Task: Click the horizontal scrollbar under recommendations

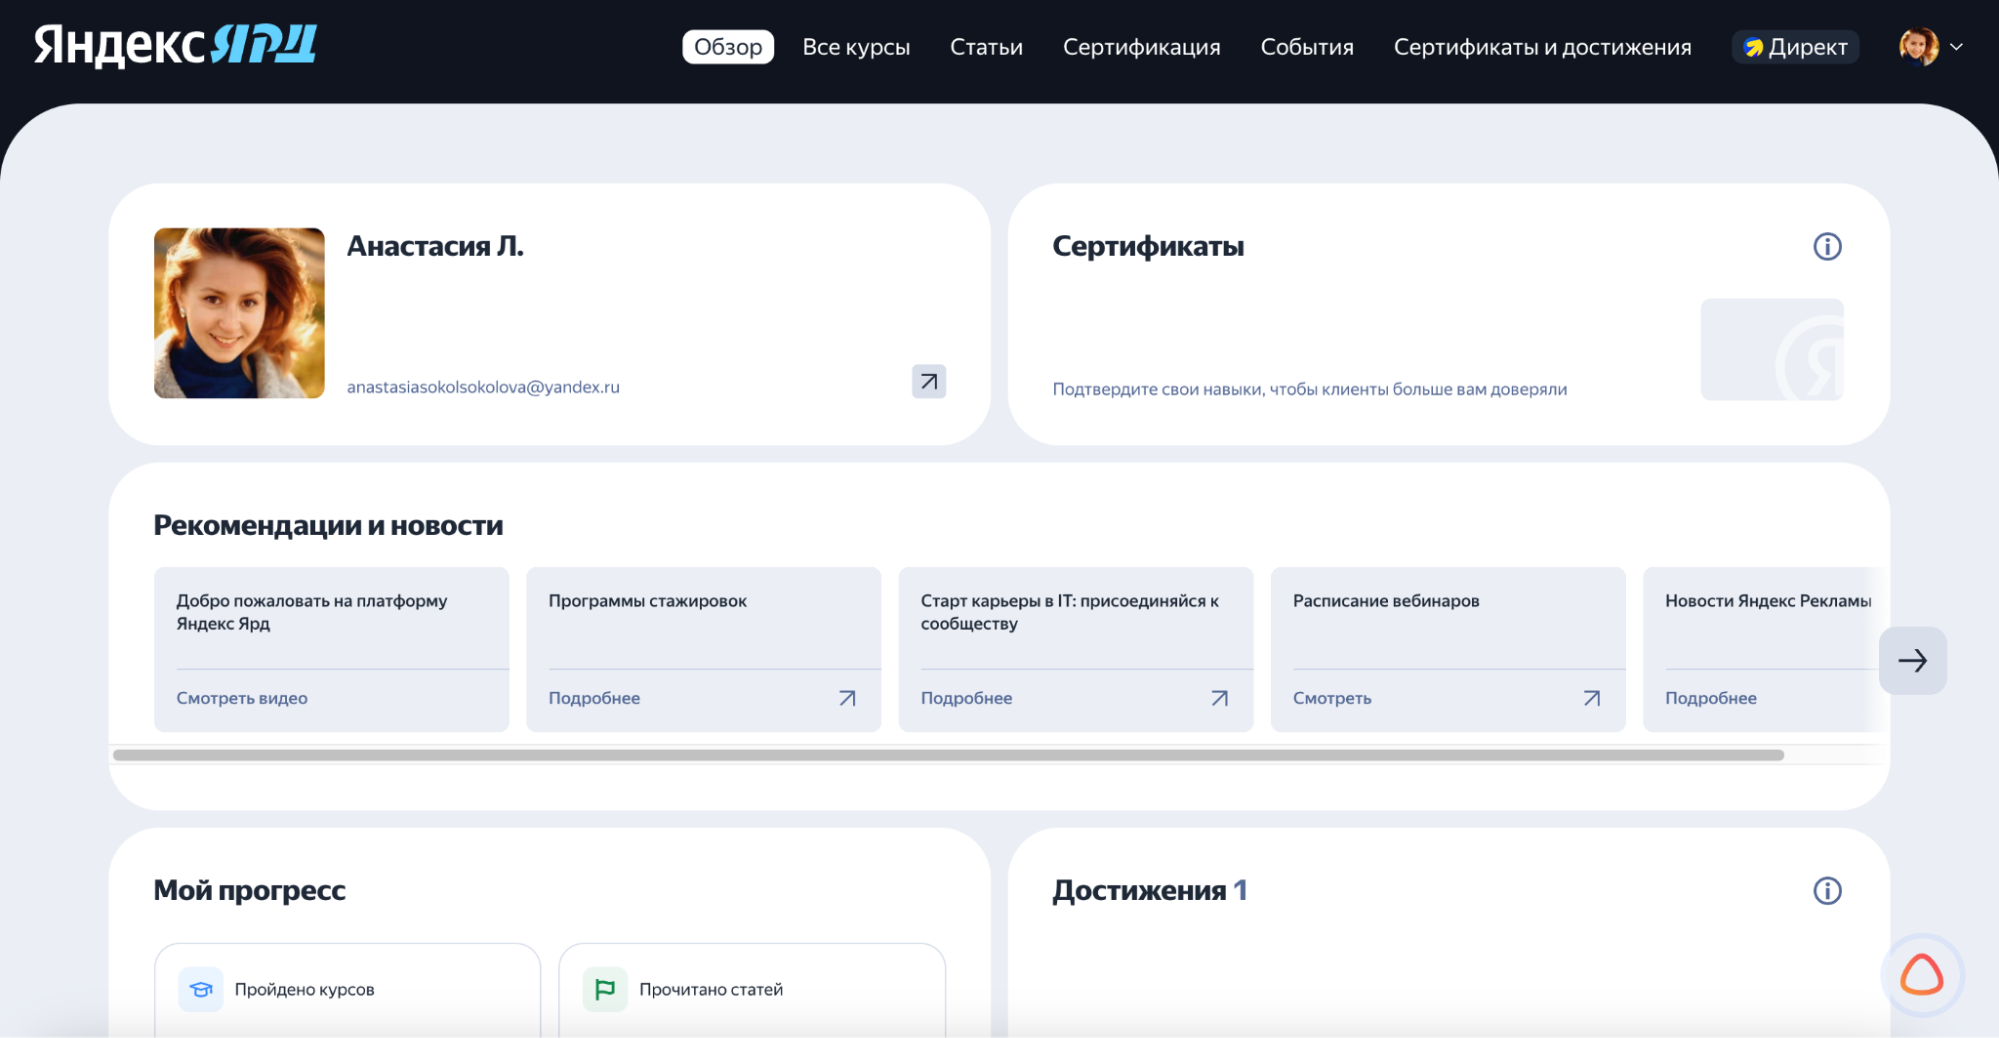Action: (948, 755)
